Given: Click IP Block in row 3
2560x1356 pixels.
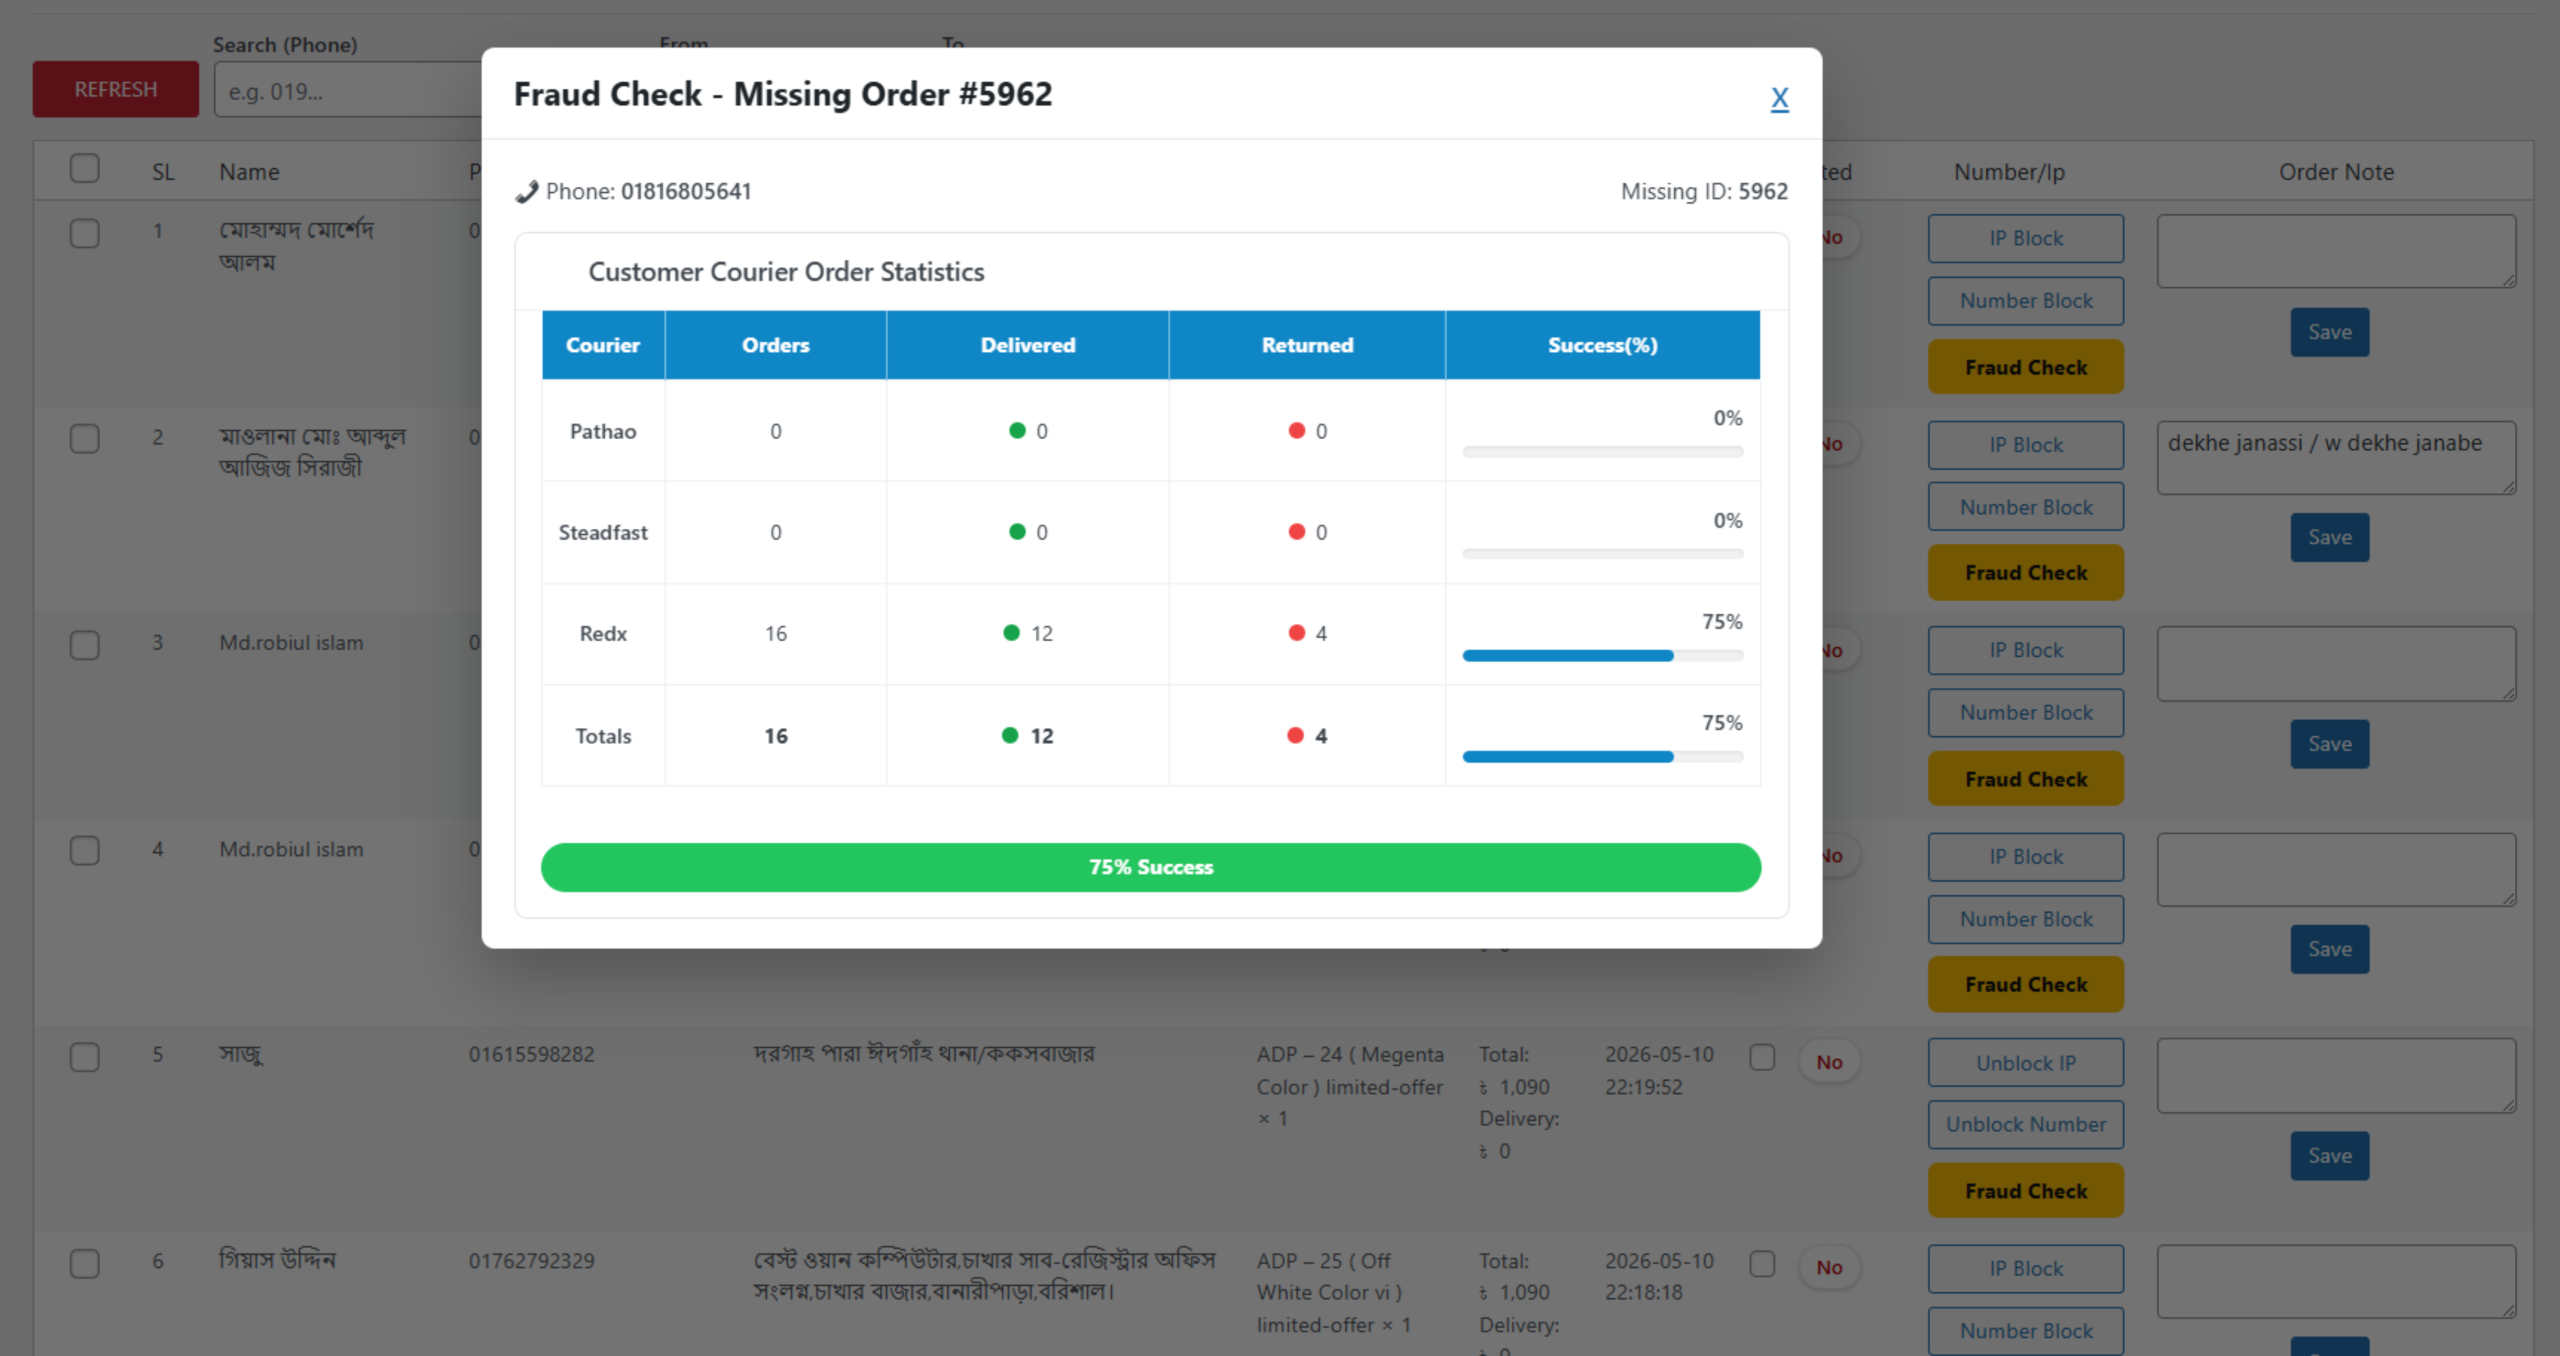Looking at the screenshot, I should tap(2026, 651).
